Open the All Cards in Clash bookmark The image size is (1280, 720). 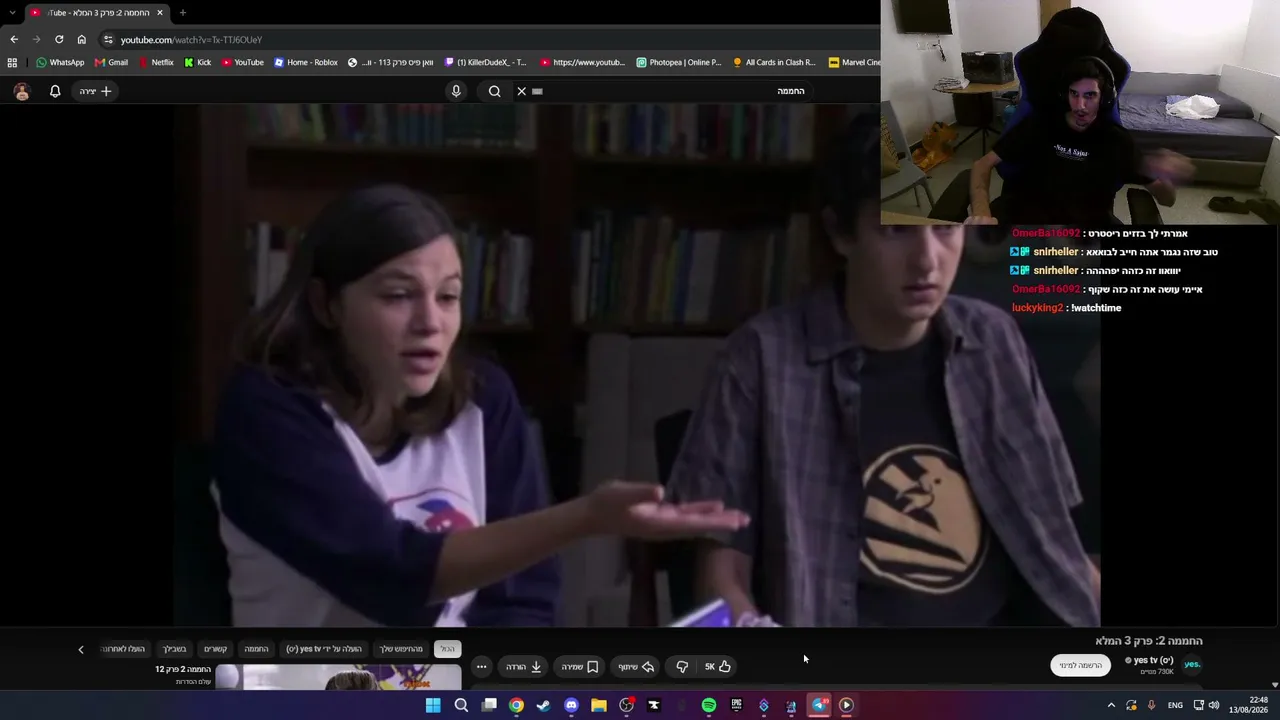pyautogui.click(x=774, y=62)
